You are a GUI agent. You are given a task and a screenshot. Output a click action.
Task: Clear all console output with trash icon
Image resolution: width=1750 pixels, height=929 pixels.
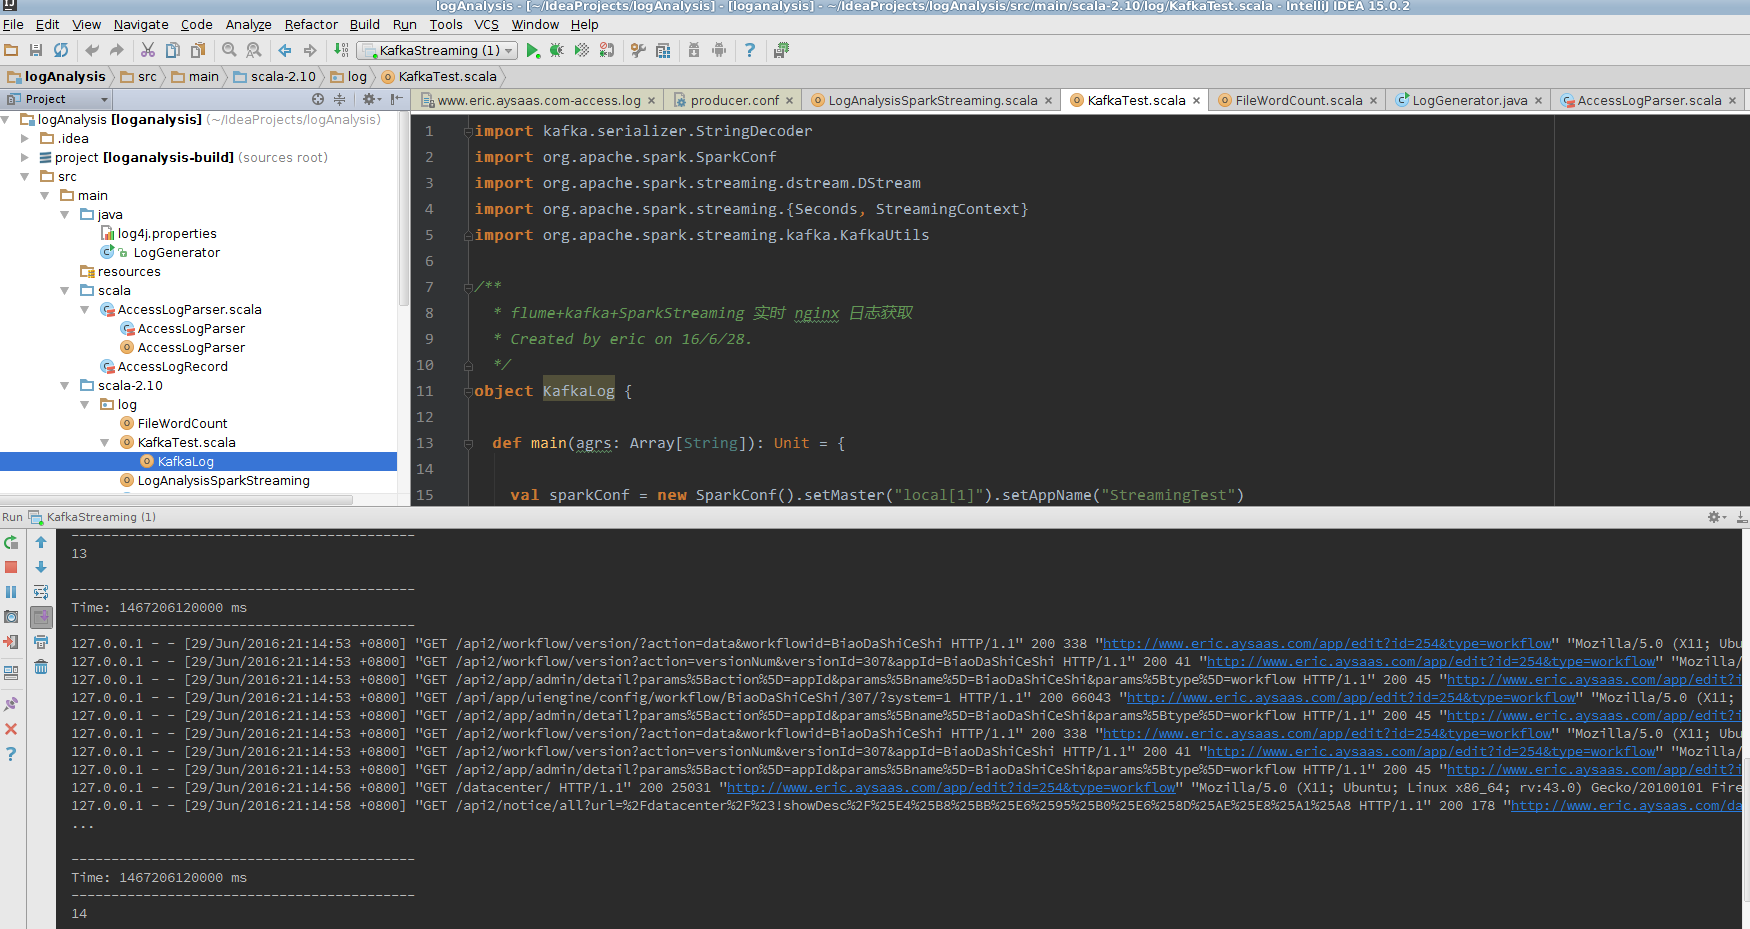pyautogui.click(x=41, y=667)
